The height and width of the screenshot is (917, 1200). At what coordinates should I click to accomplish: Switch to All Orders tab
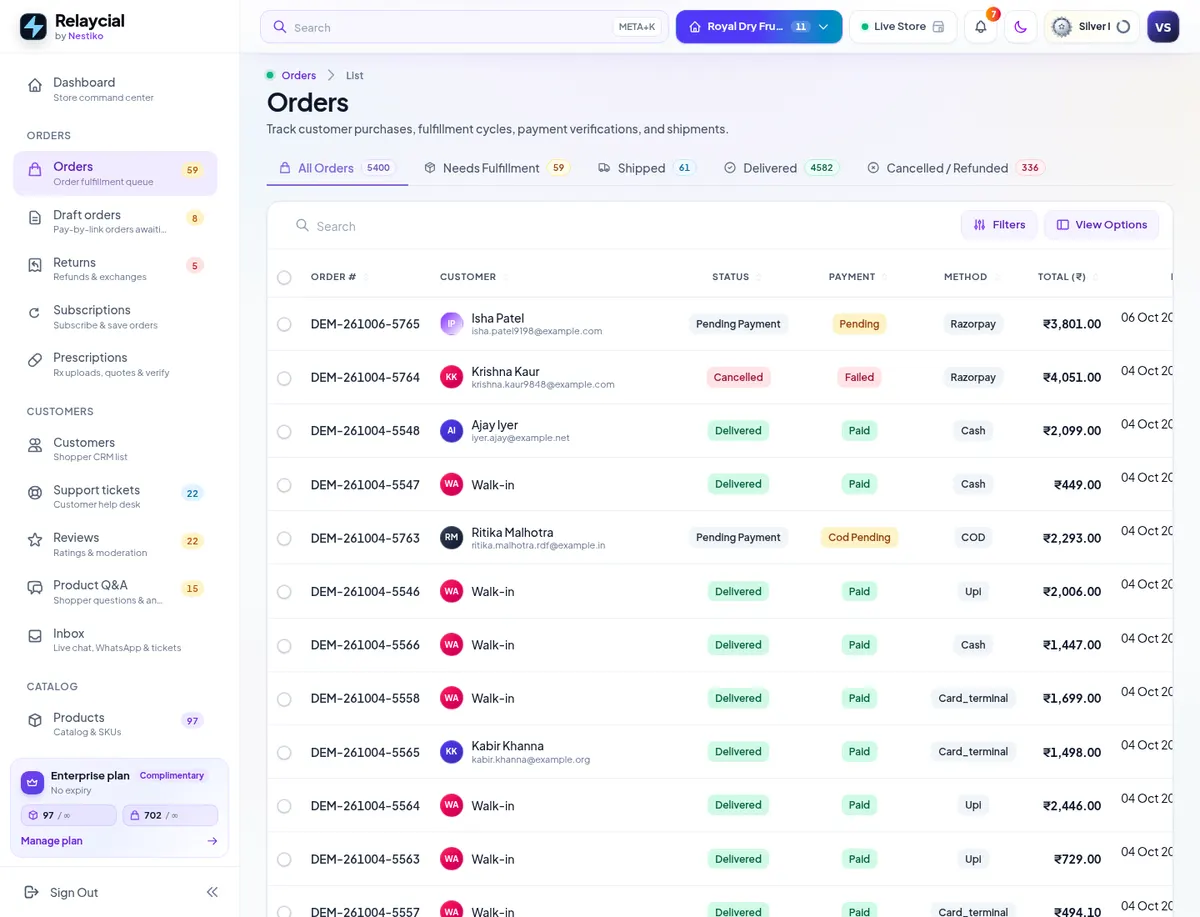[337, 168]
